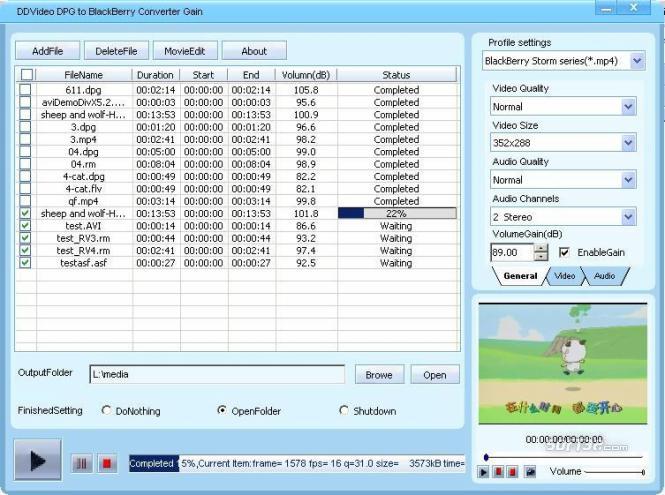This screenshot has height=495, width=665.
Task: Select the aviDemoDivX5.2 file row
Action: (238, 102)
